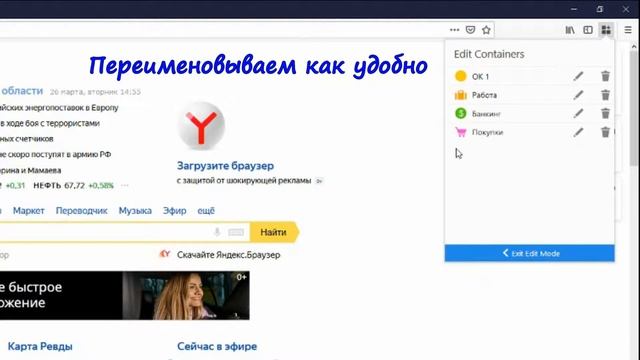Select the Работа container name

click(484, 95)
